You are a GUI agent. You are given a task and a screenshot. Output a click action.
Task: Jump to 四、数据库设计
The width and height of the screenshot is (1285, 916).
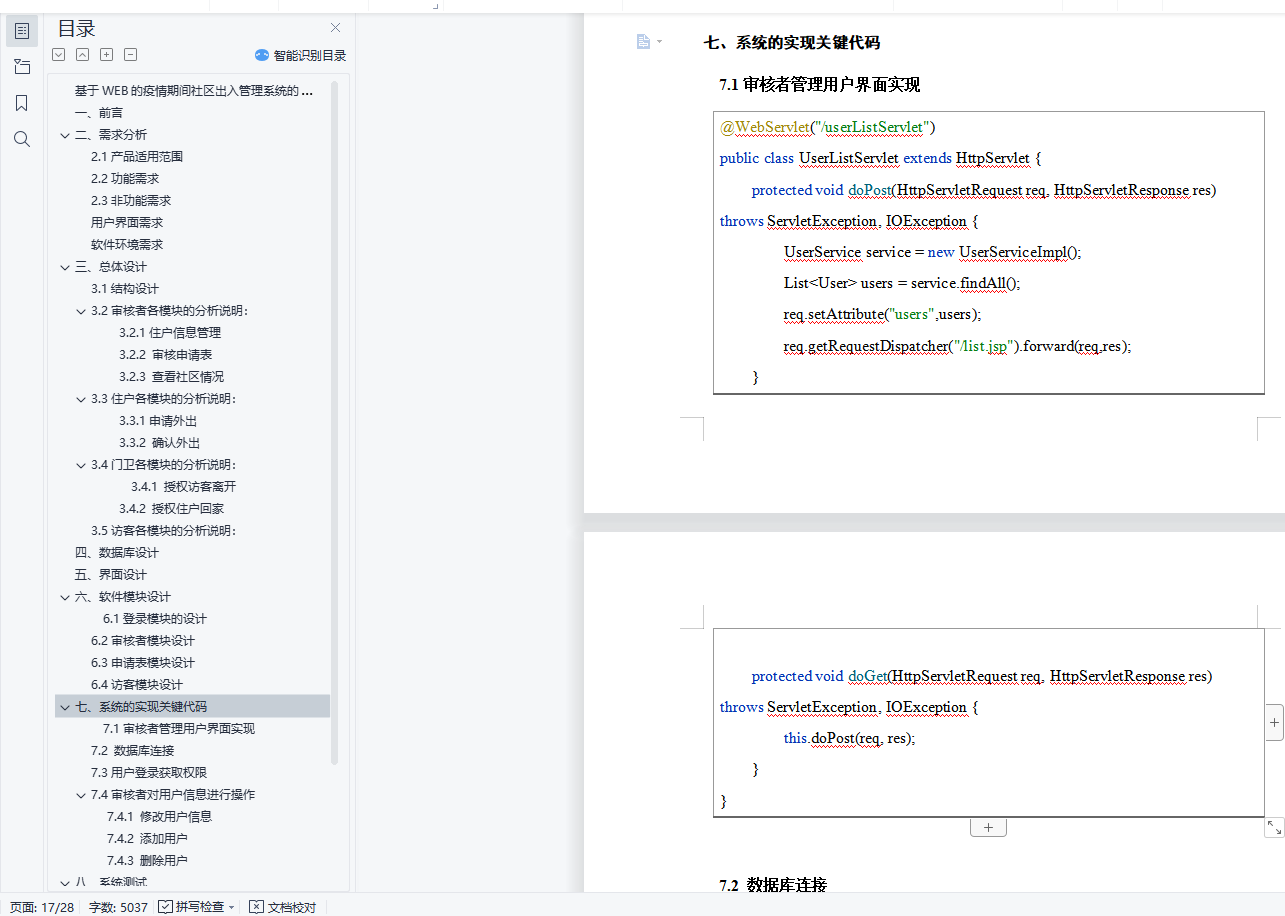(x=116, y=552)
